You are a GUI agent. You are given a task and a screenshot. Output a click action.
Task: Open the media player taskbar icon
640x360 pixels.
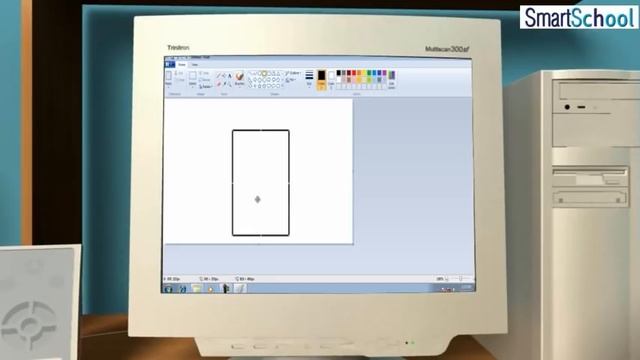point(211,289)
